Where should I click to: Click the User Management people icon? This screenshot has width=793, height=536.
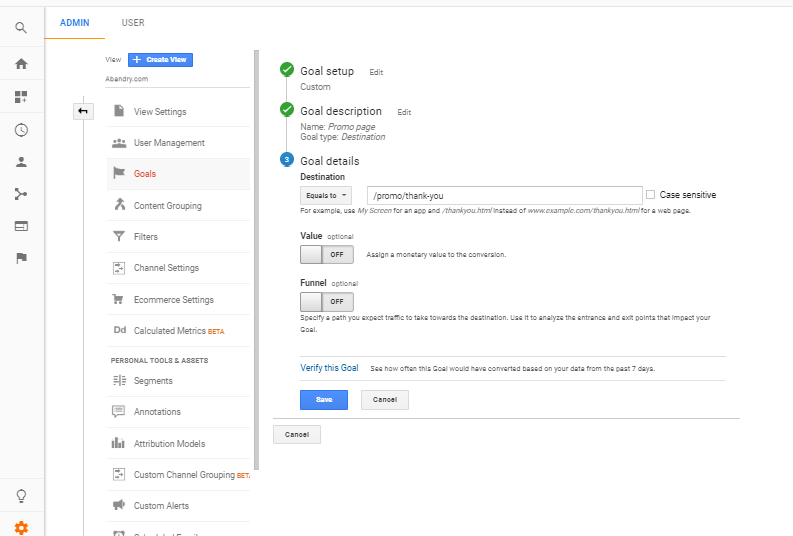[119, 143]
